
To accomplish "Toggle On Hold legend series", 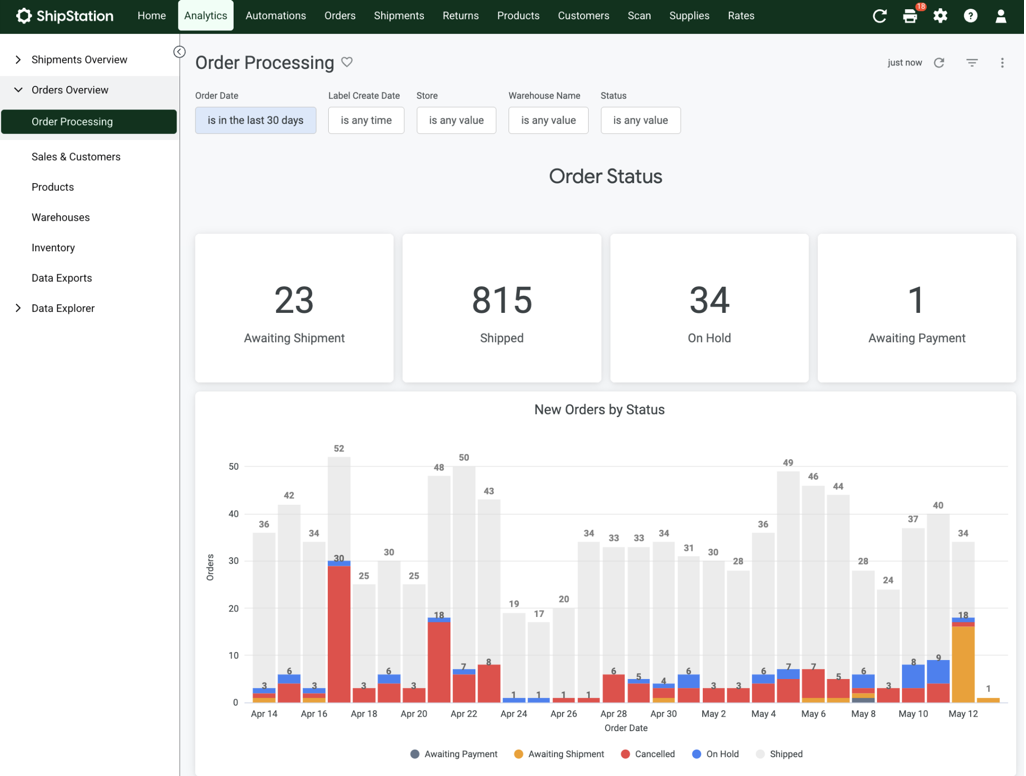I will [716, 754].
